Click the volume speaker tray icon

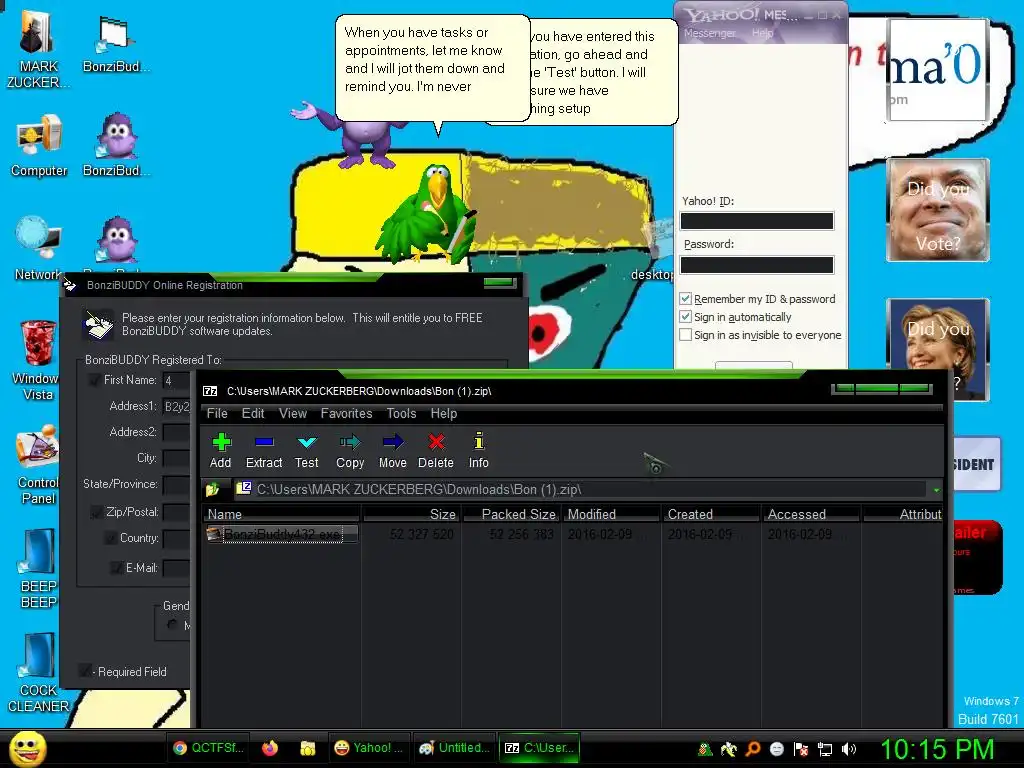(849, 749)
